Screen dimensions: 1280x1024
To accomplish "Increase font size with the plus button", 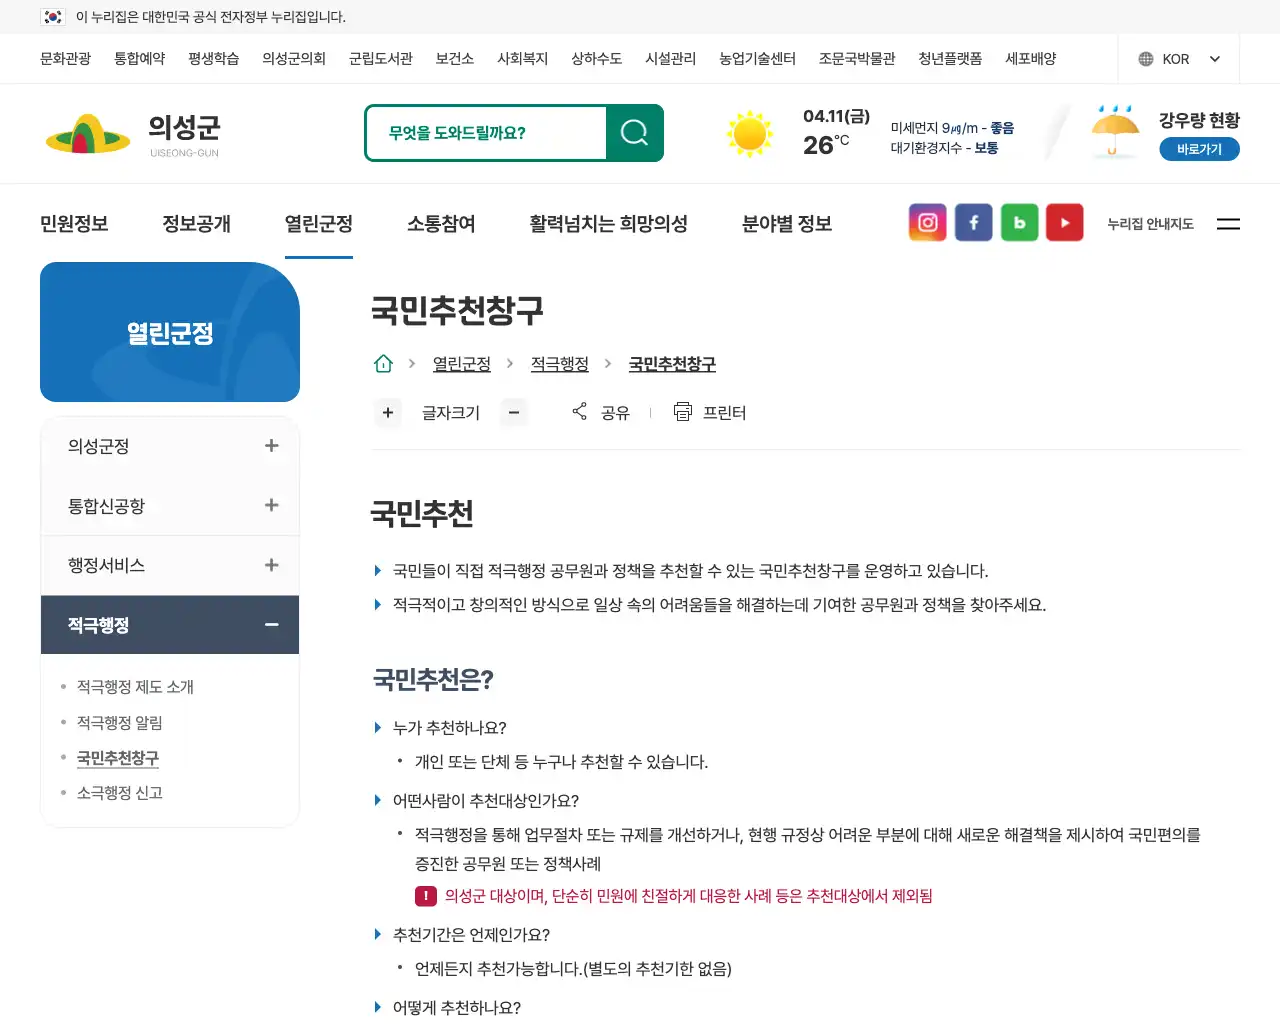I will tap(388, 412).
